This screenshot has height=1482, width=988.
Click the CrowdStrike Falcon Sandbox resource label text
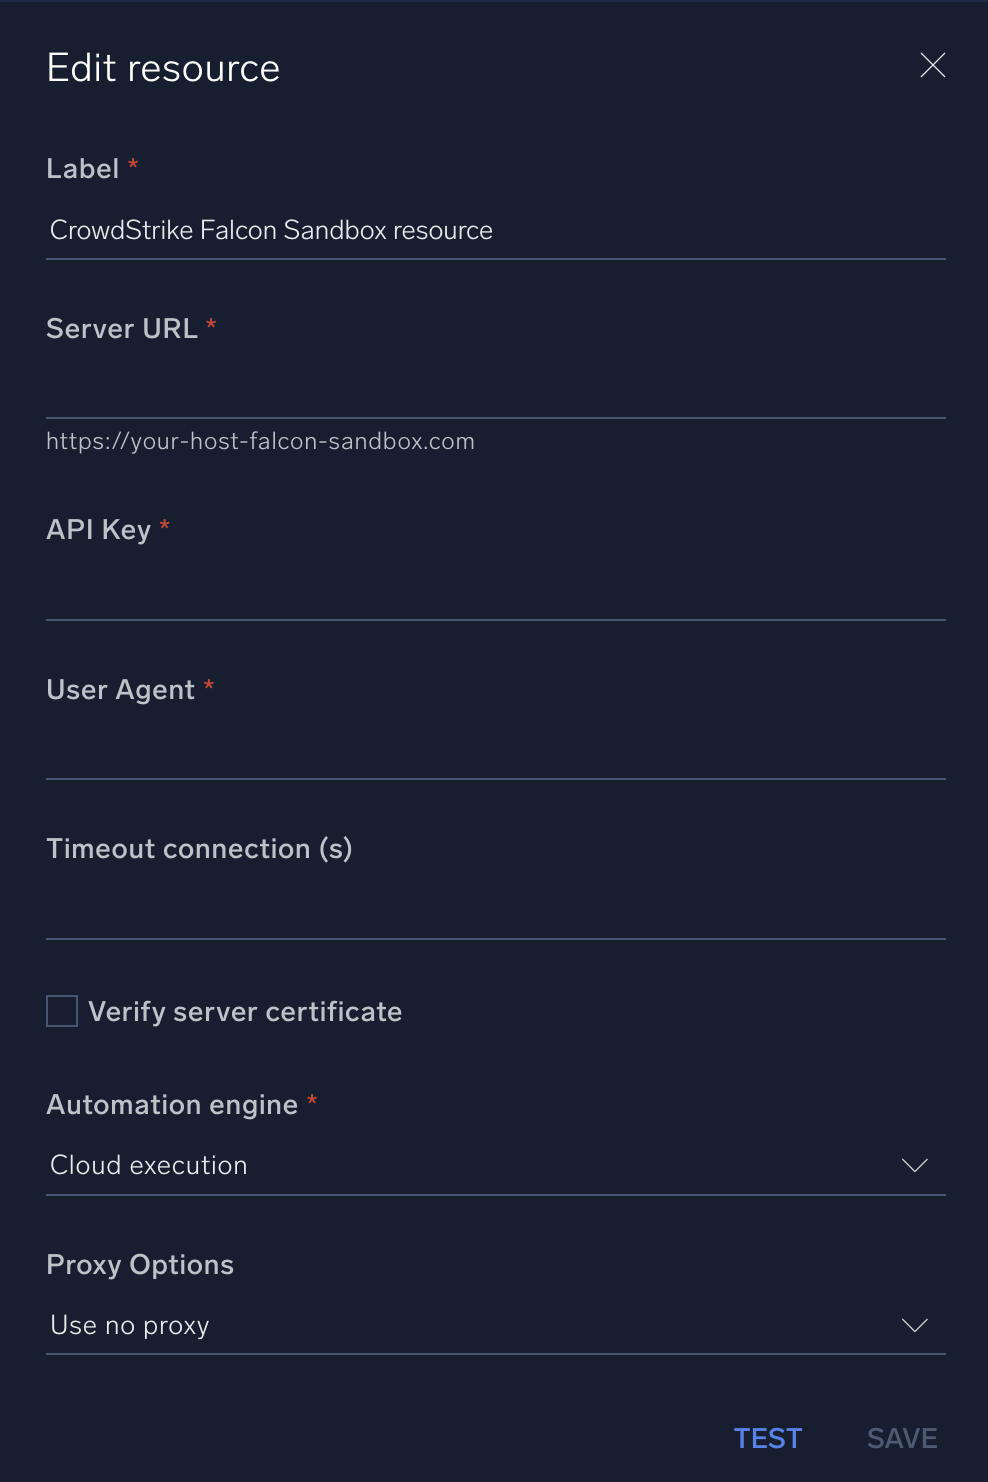point(271,230)
